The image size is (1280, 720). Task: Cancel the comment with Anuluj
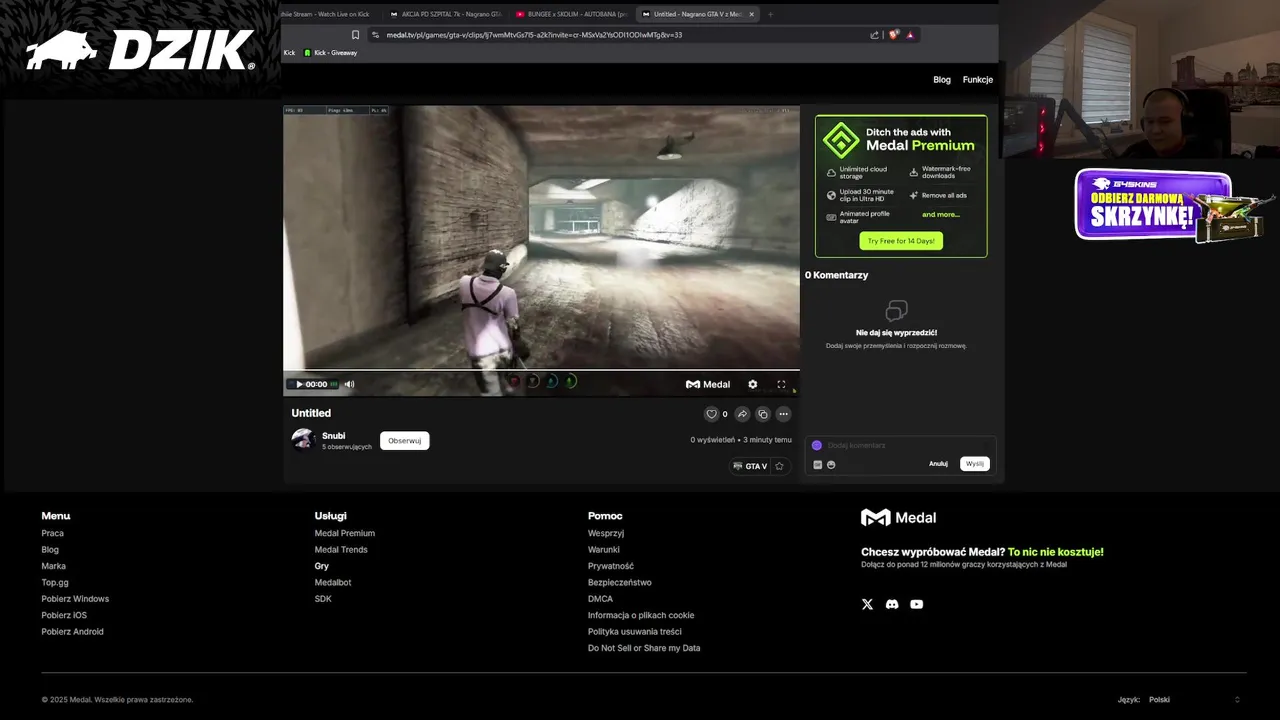tap(938, 464)
